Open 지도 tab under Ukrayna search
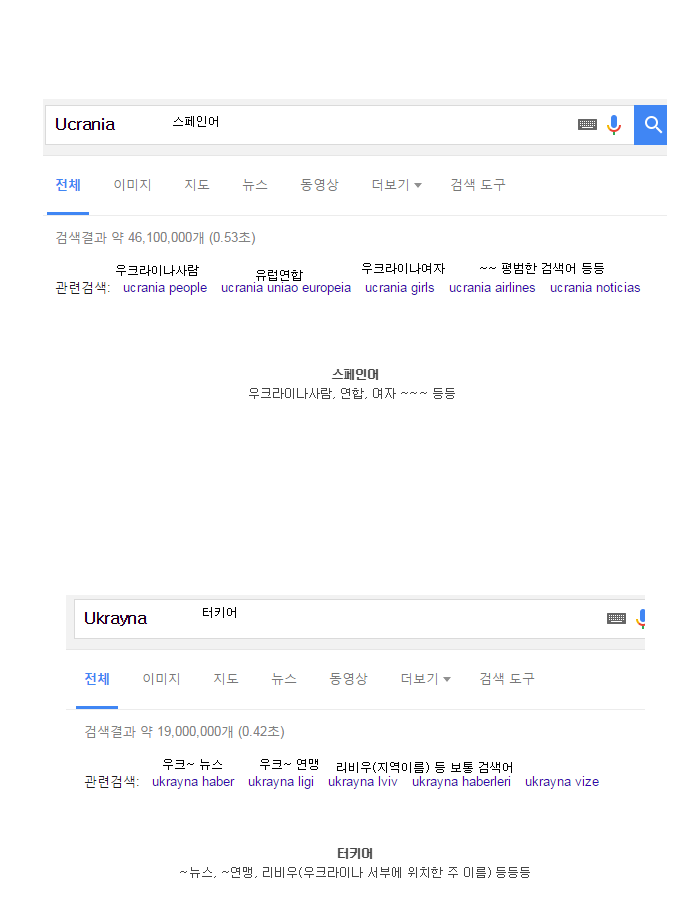Screen dimensions: 700x912 tap(226, 679)
